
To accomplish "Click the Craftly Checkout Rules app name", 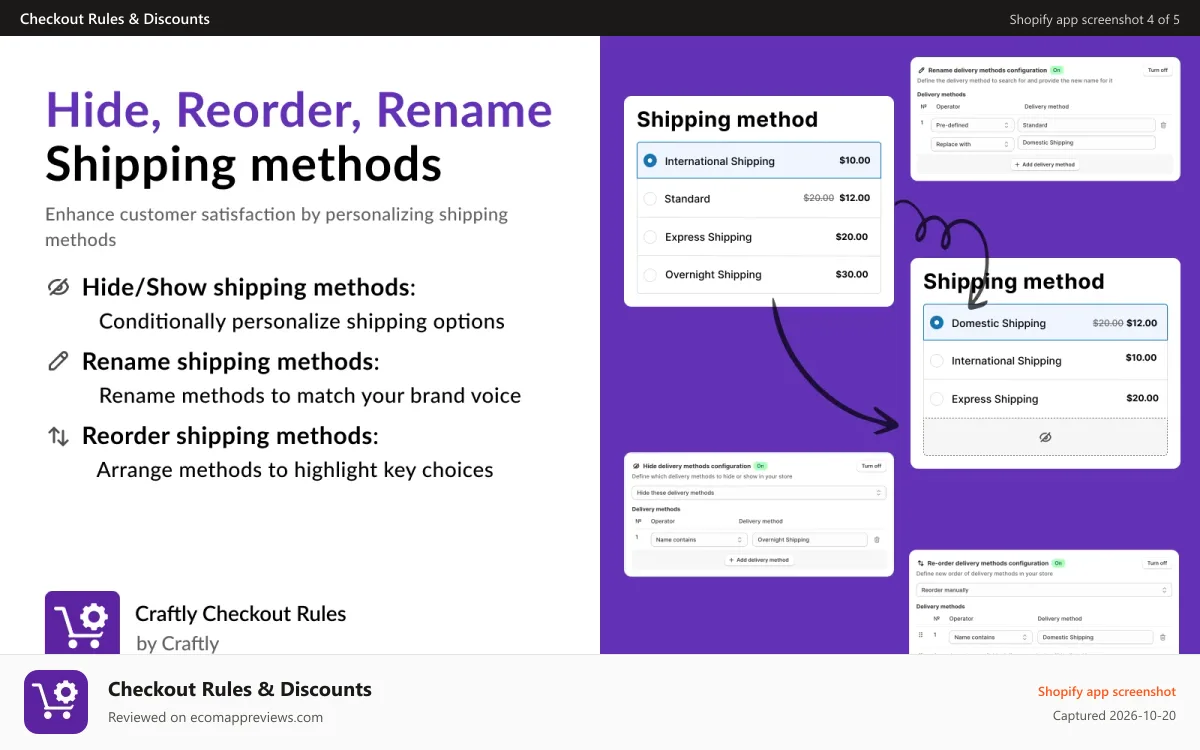I will tap(241, 613).
